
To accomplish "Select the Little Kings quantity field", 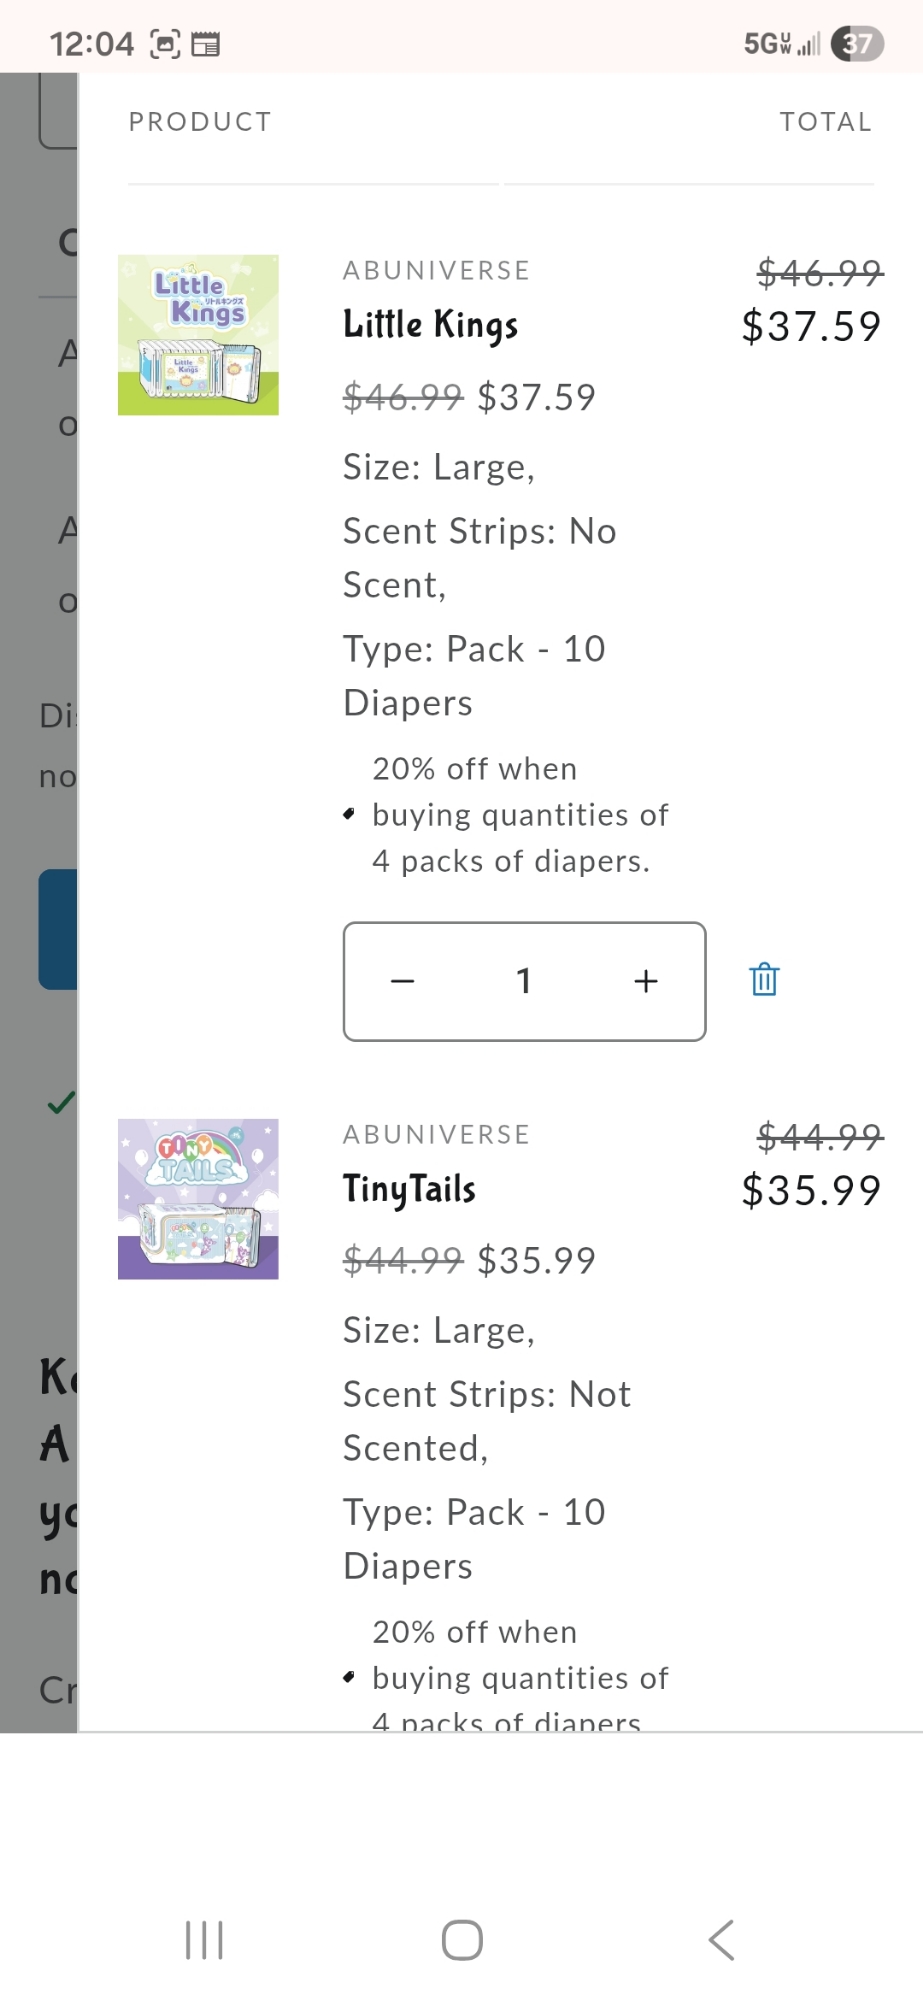I will [x=524, y=981].
